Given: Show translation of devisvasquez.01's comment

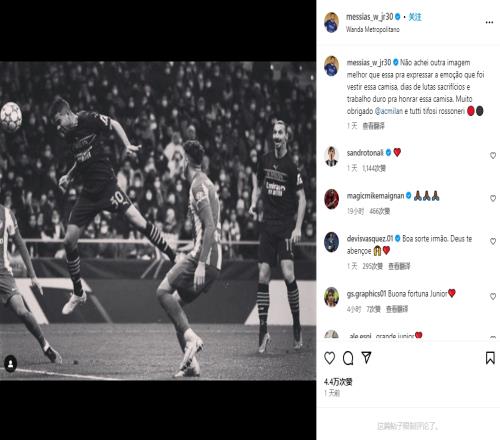Looking at the screenshot, I should tap(399, 266).
